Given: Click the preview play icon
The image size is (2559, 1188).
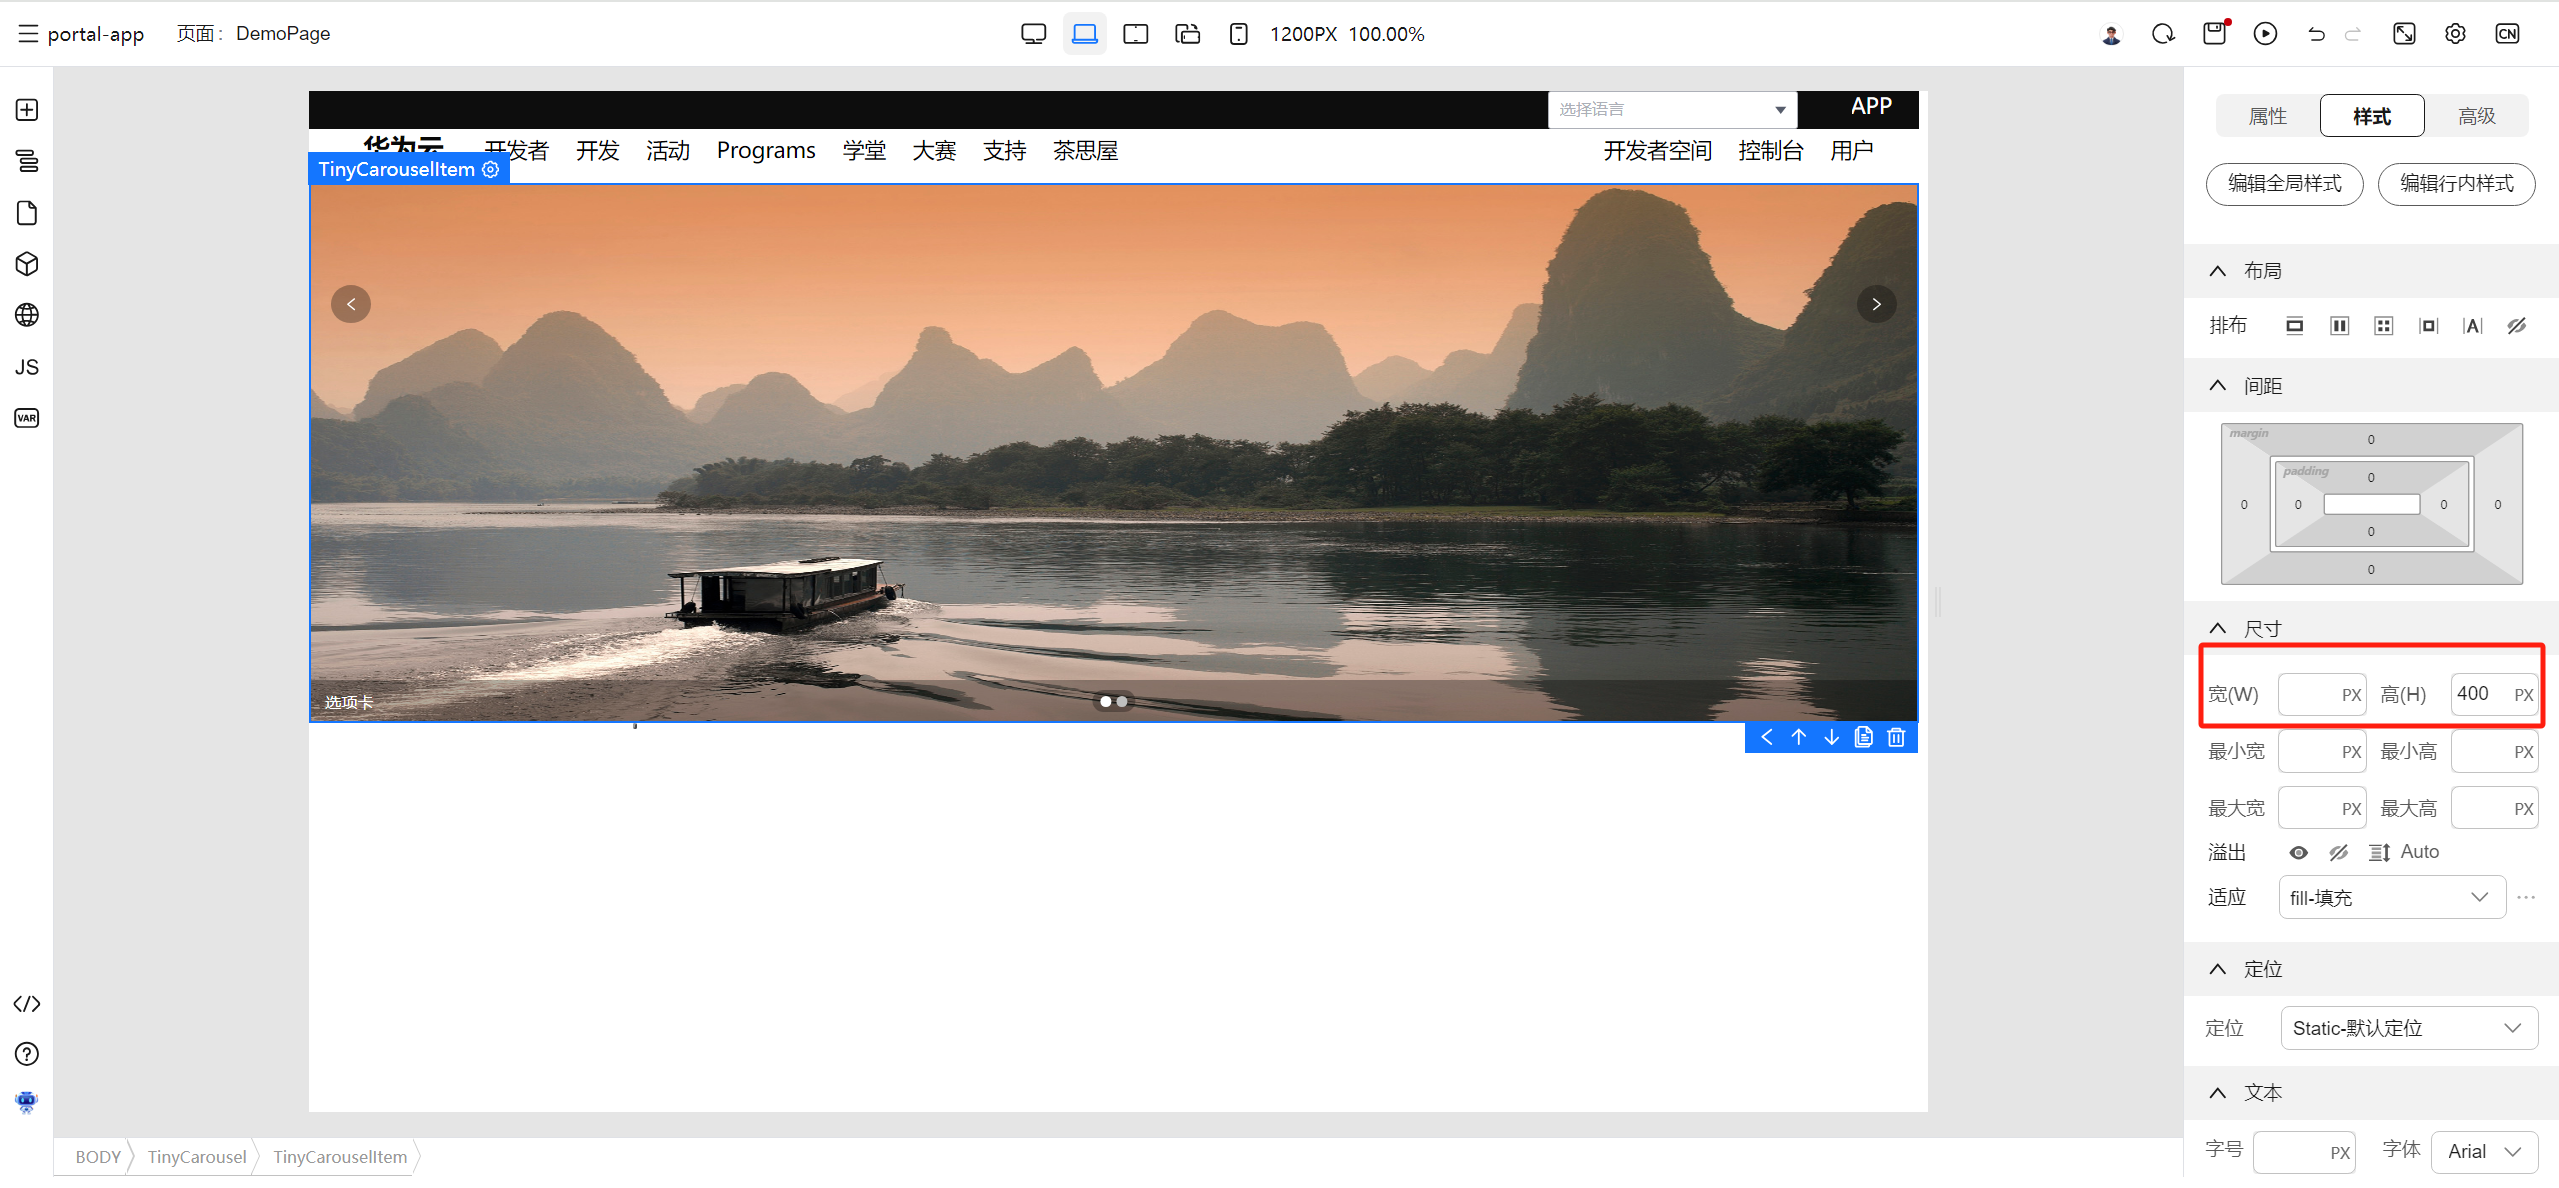Looking at the screenshot, I should tap(2265, 34).
